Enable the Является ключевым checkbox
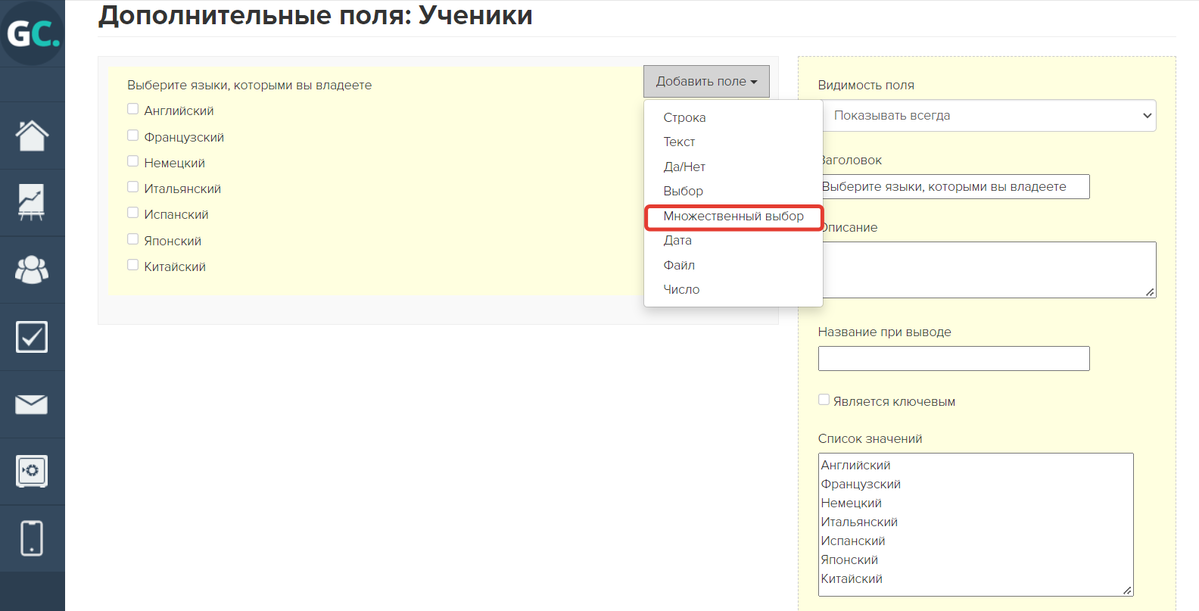Screen dimensions: 1199x611 click(824, 400)
